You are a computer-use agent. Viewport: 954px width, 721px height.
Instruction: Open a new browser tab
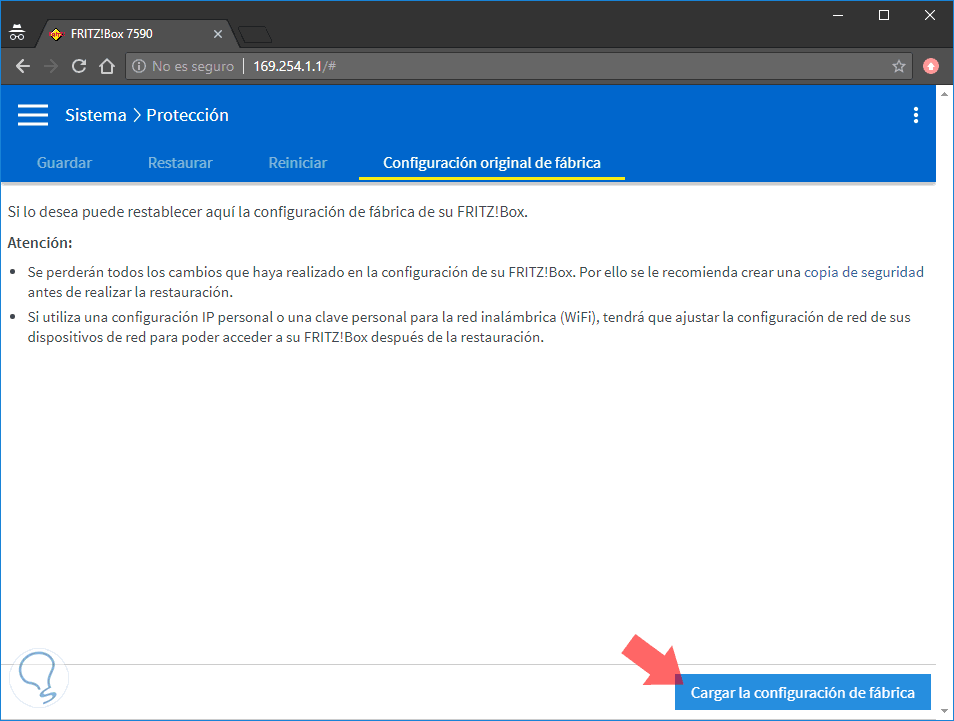pos(255,35)
